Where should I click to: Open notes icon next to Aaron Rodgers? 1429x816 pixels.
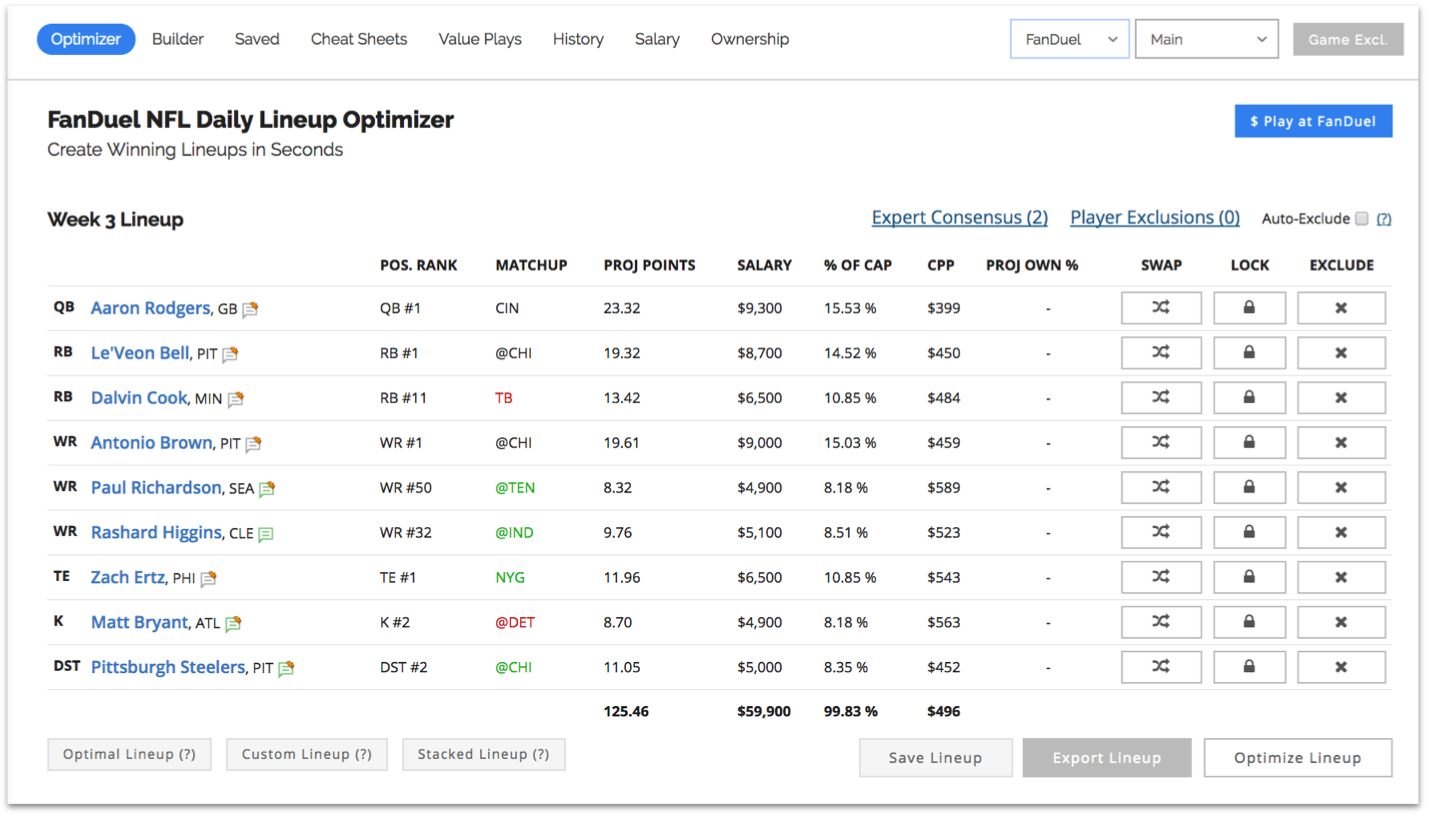[250, 309]
